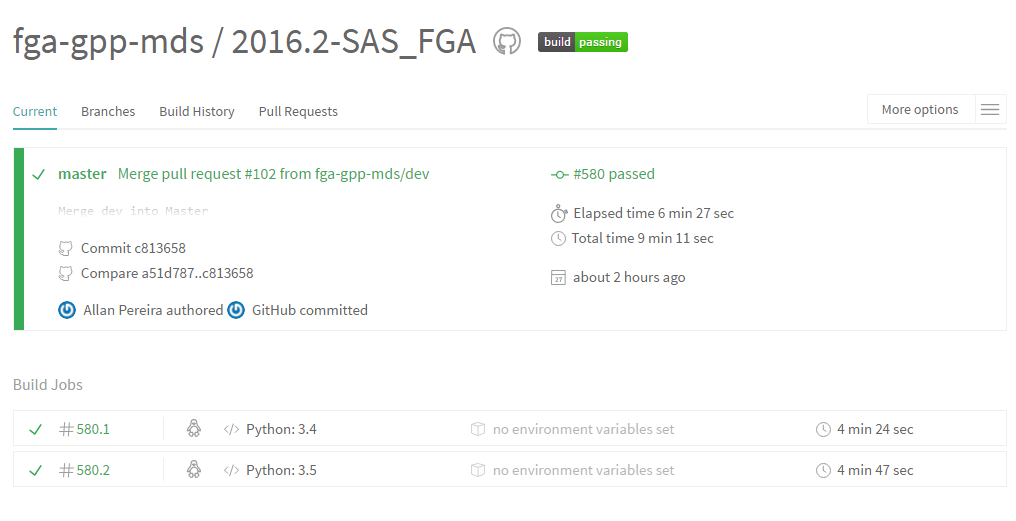Open the Commit c813658 link
The width and height of the screenshot is (1016, 521).
[x=133, y=248]
